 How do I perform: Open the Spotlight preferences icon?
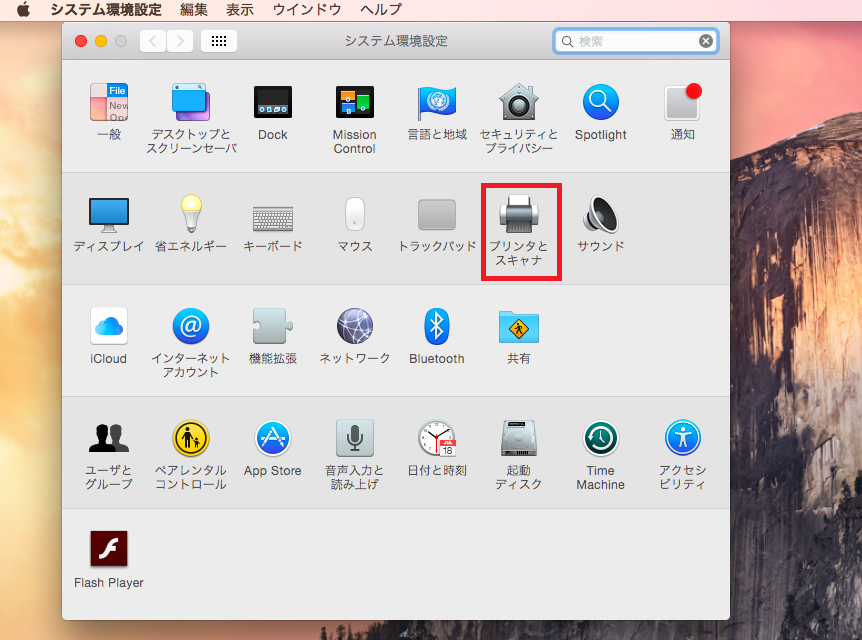[x=600, y=103]
